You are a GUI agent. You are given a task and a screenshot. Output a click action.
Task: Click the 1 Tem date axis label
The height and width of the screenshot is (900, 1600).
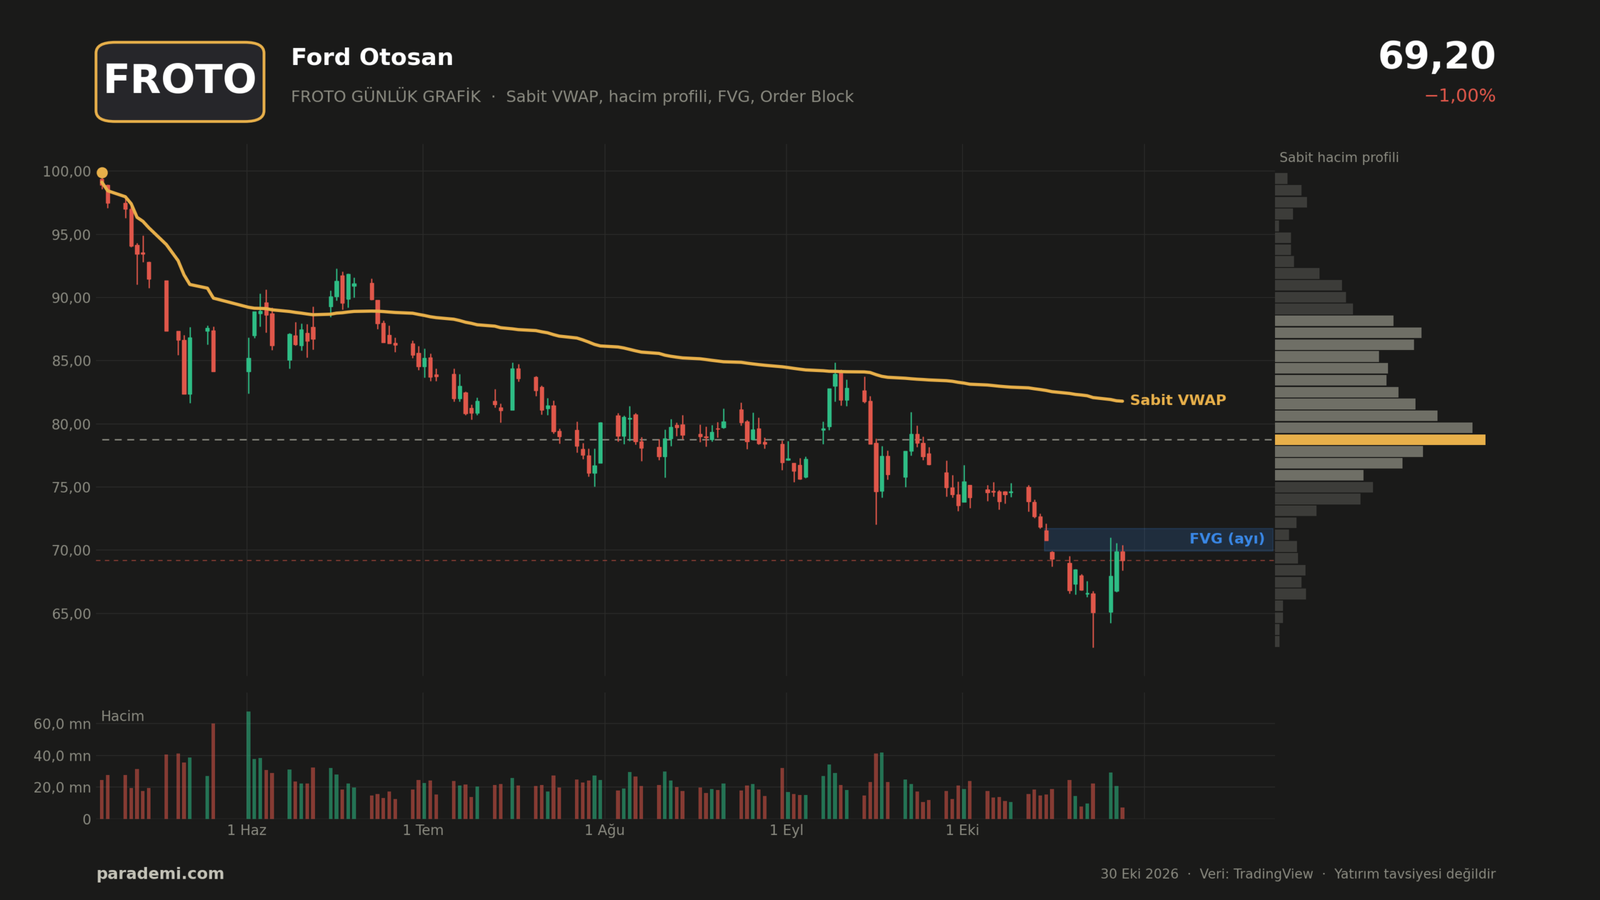click(x=423, y=830)
